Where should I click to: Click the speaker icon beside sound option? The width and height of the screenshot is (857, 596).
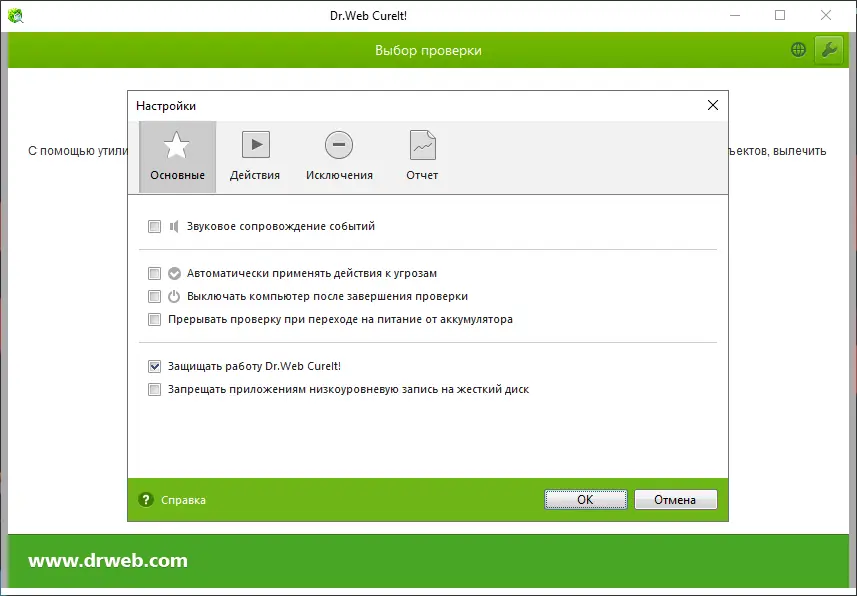[174, 226]
